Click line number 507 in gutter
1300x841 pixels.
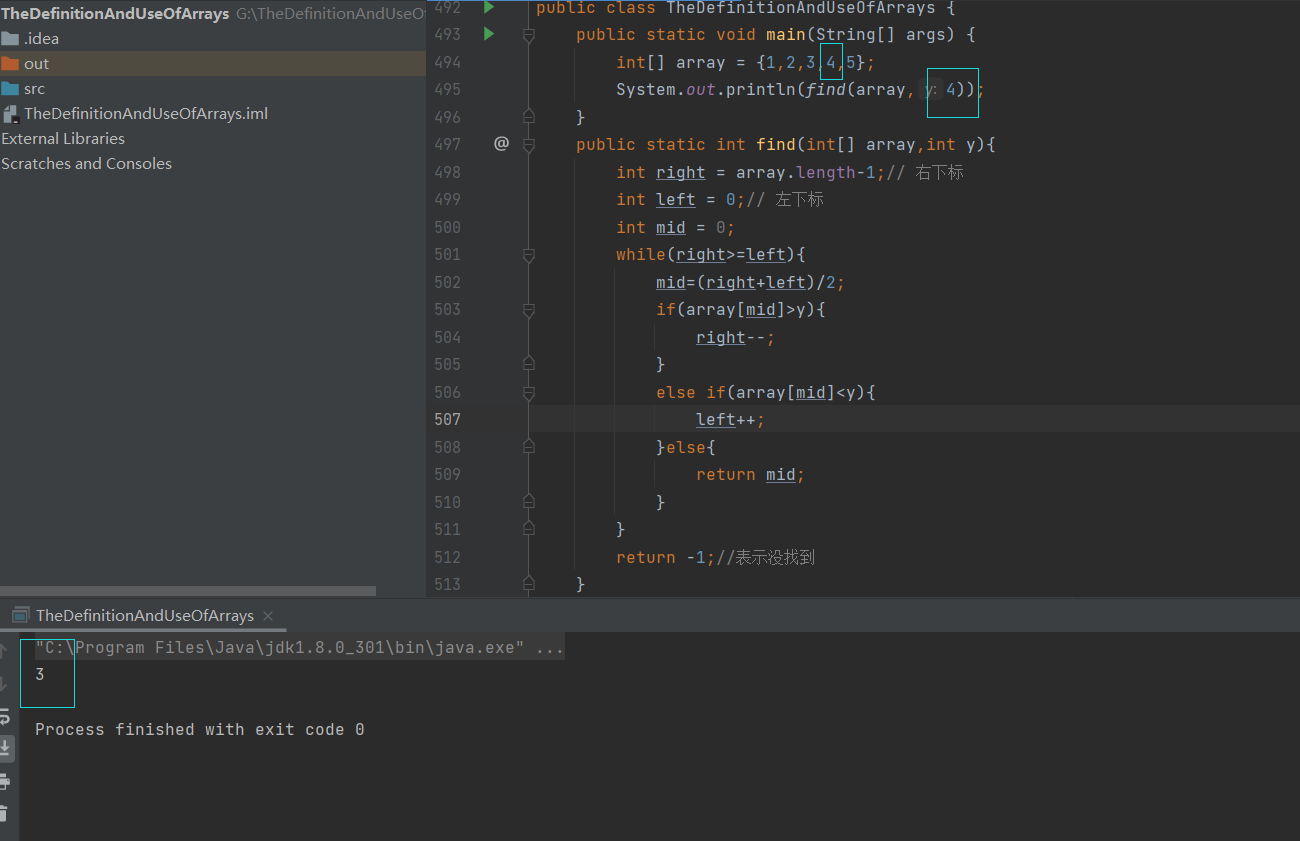coord(447,419)
